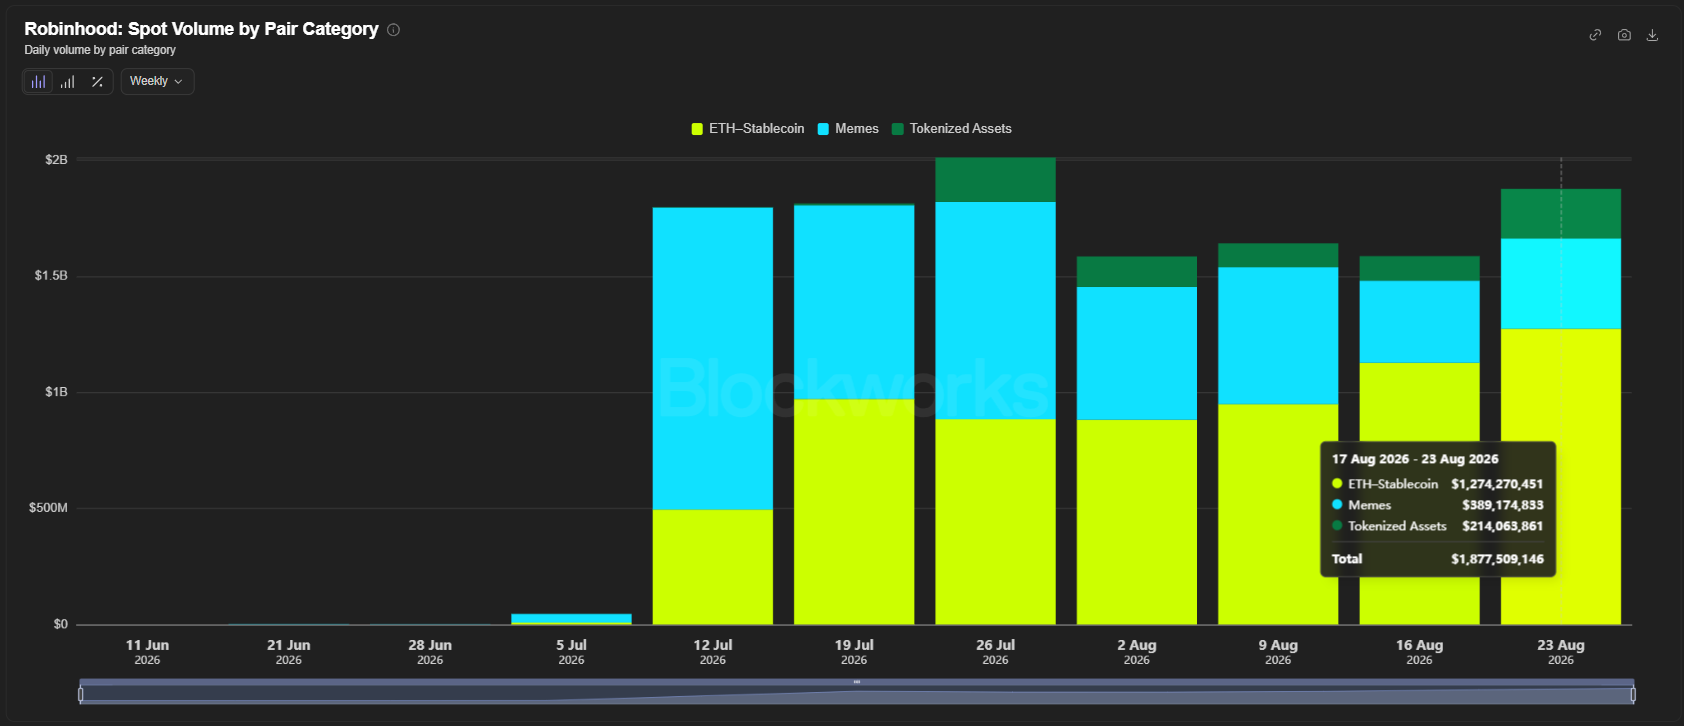Click the 5 Jul 2026 x-axis label
This screenshot has width=1684, height=726.
tap(571, 652)
